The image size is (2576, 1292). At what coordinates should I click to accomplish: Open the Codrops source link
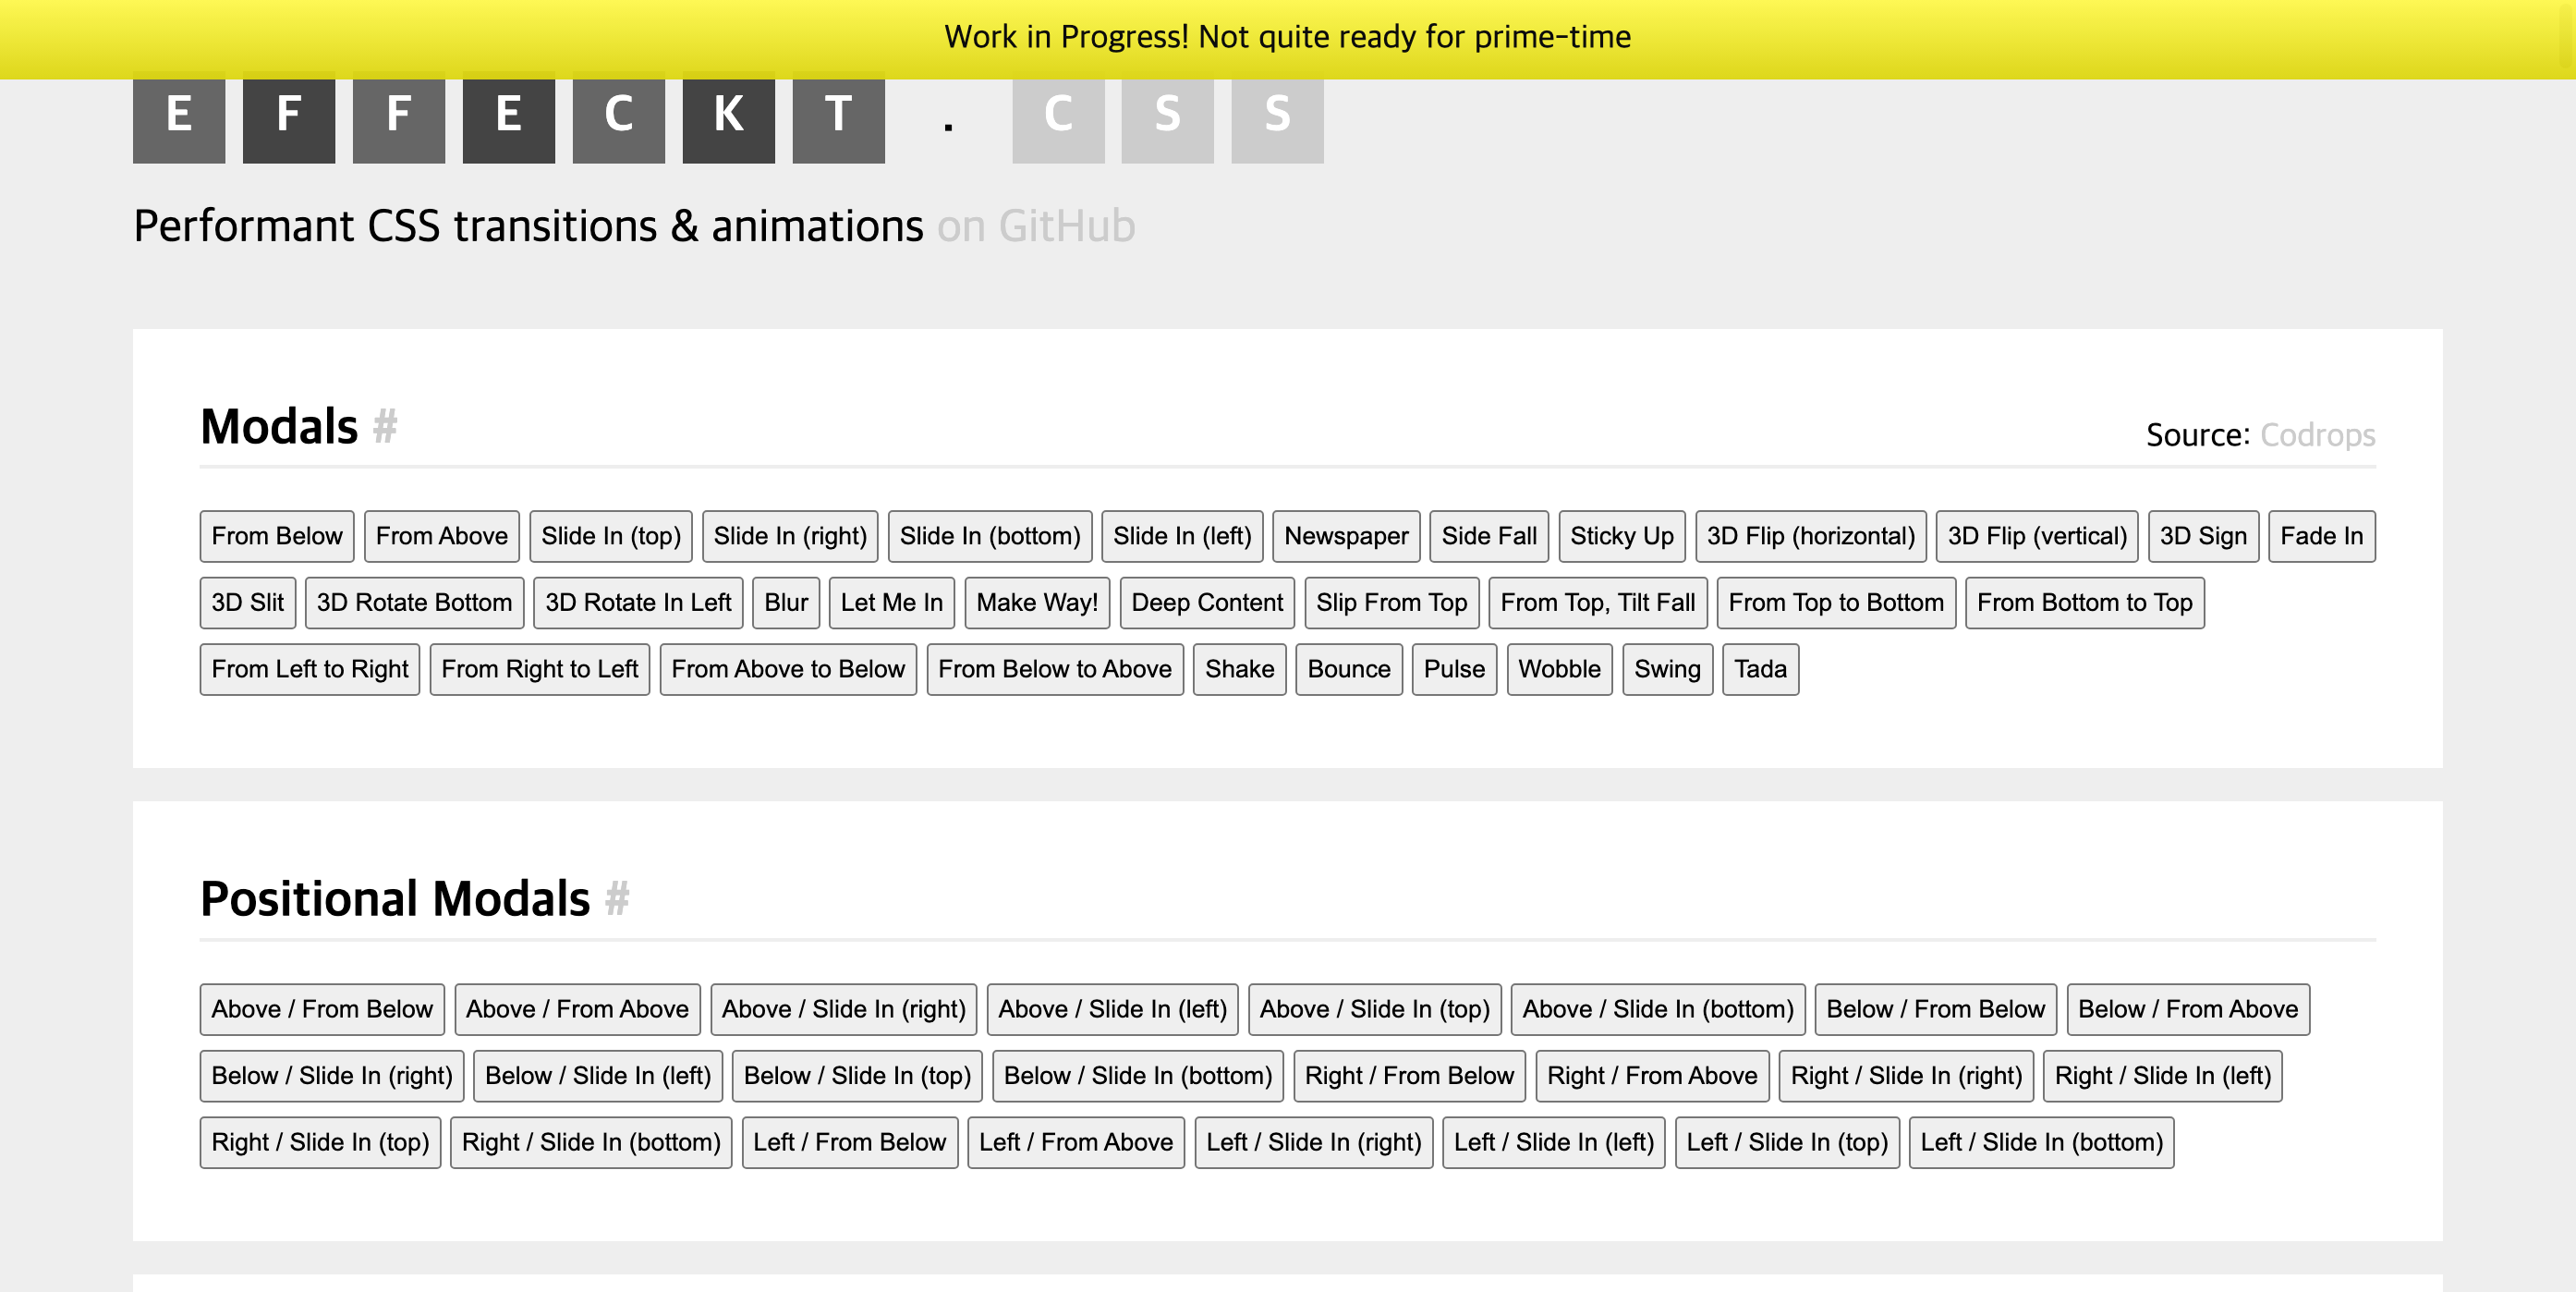[2317, 435]
